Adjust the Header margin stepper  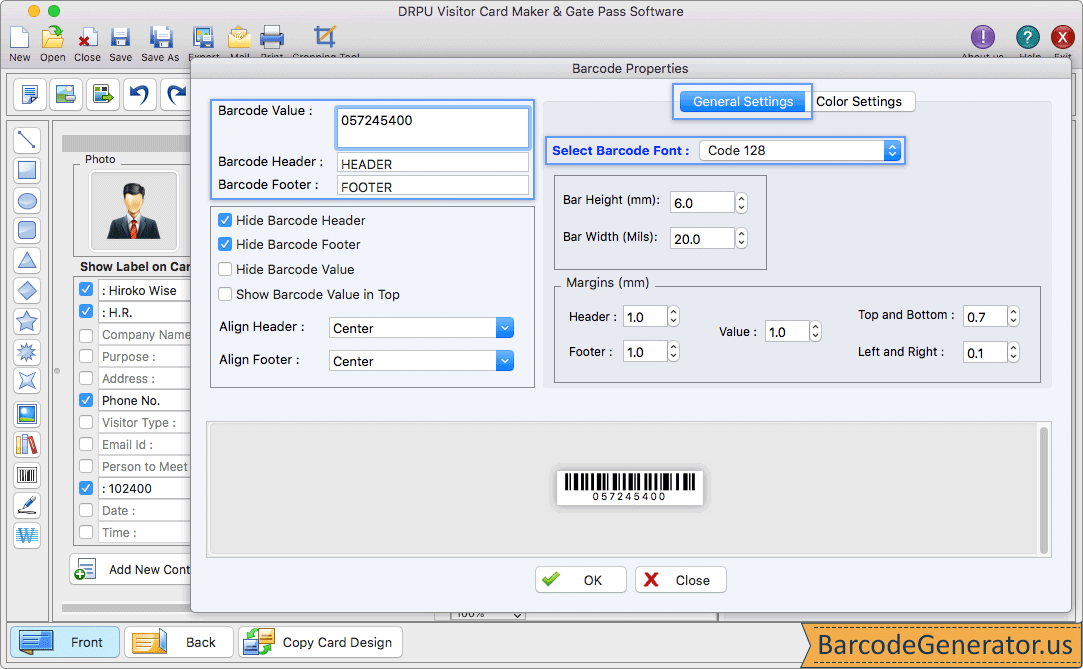pyautogui.click(x=673, y=316)
